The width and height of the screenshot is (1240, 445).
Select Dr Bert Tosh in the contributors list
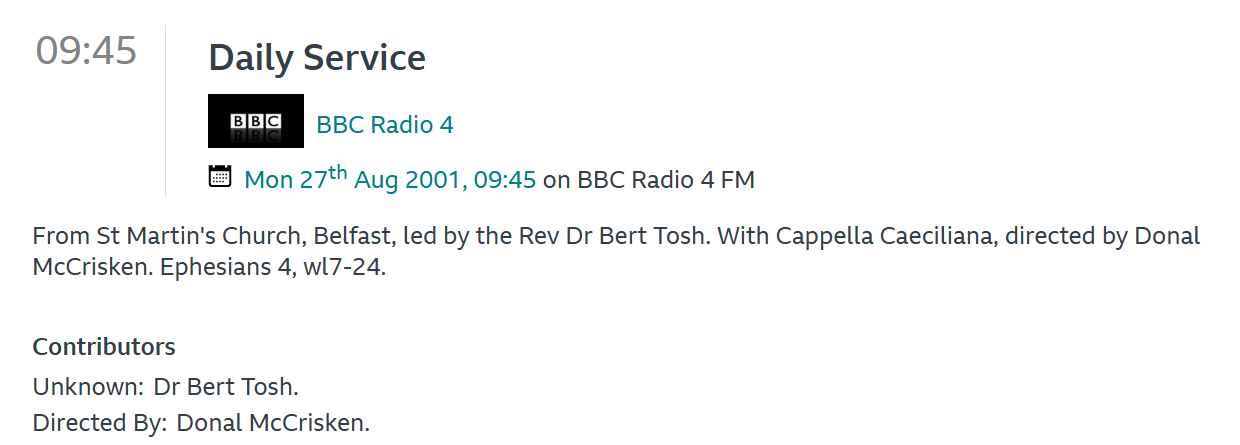pos(226,387)
